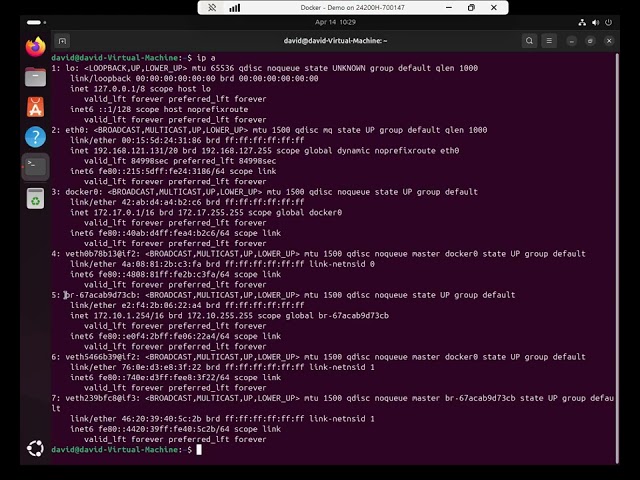
Task: Minimize the Docker - Demo remote session
Action: coord(449,8)
